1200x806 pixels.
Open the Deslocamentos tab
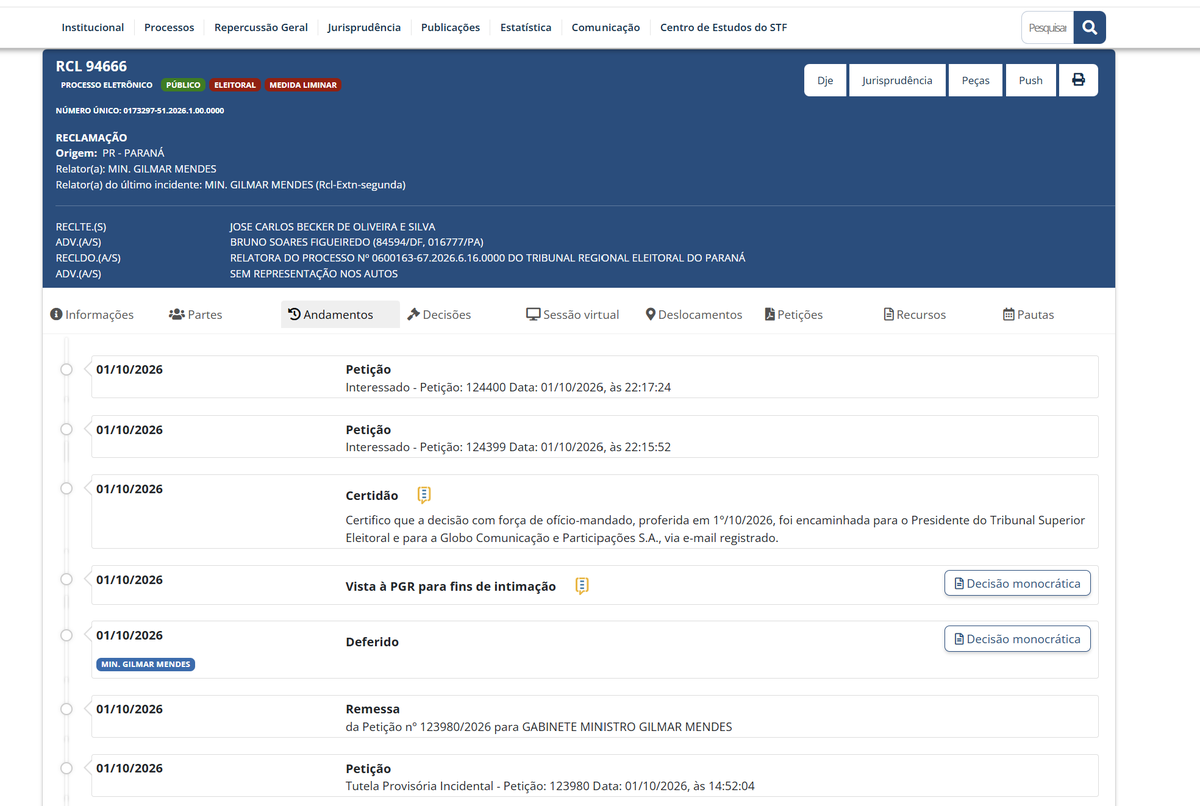click(x=694, y=314)
